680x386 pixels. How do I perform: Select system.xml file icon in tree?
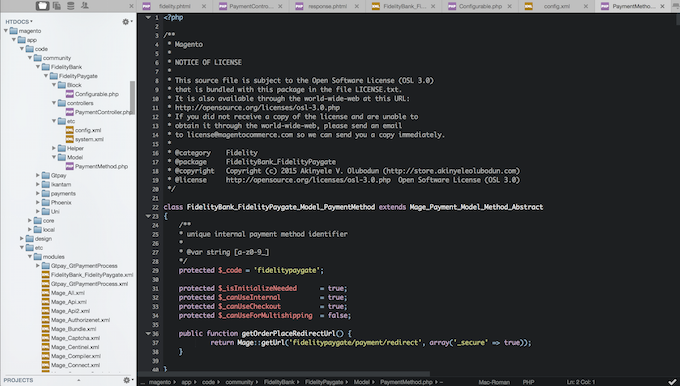(69, 139)
